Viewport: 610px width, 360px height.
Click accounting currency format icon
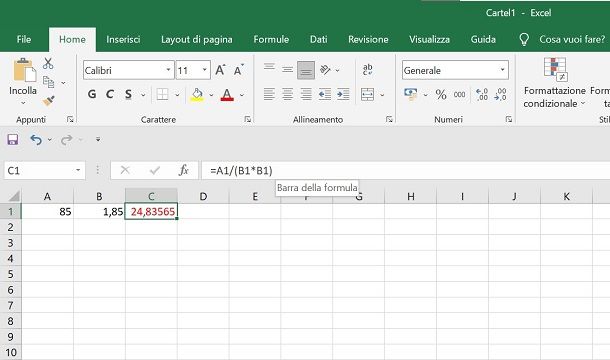(x=410, y=94)
